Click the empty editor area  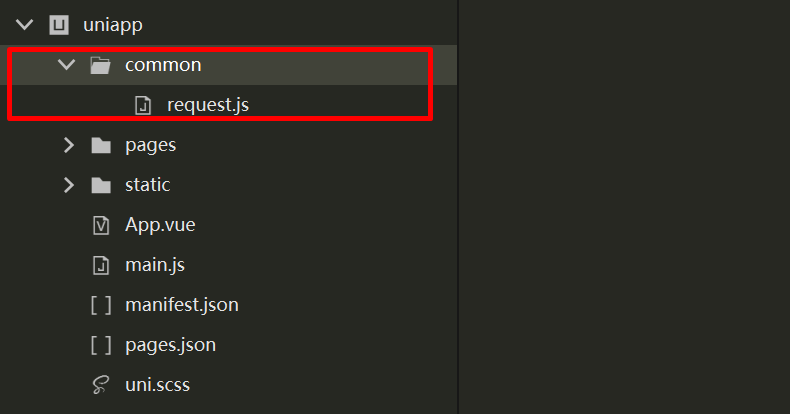click(x=620, y=220)
